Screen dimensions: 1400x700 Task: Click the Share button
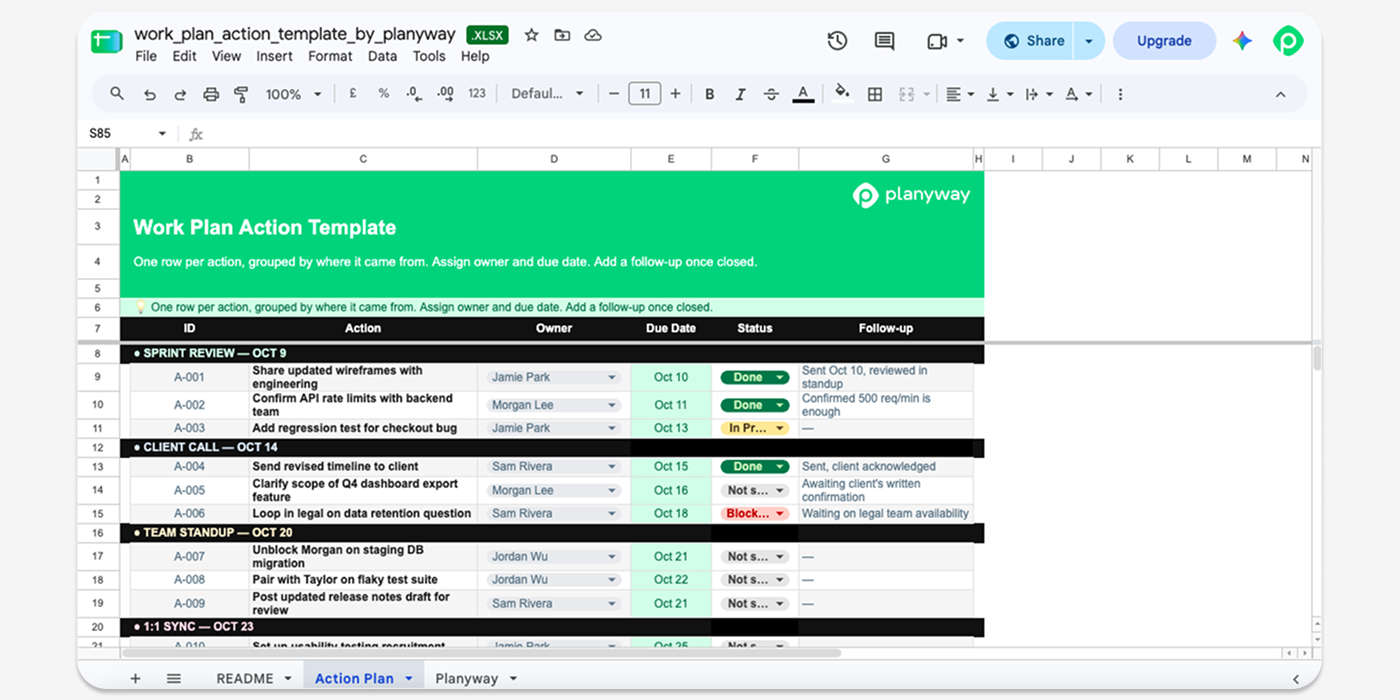tap(1034, 41)
